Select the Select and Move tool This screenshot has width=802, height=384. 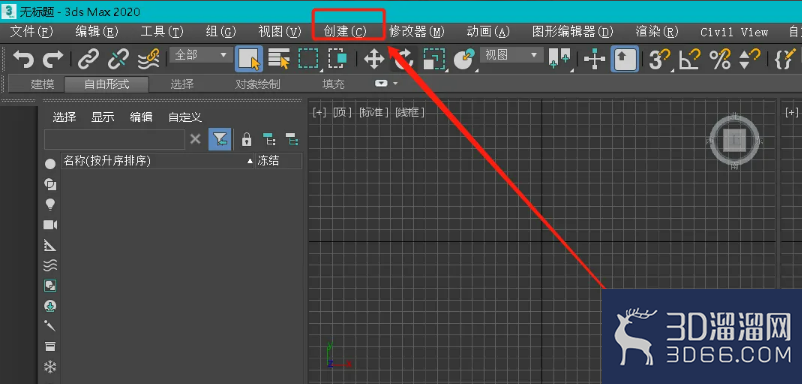[x=374, y=59]
